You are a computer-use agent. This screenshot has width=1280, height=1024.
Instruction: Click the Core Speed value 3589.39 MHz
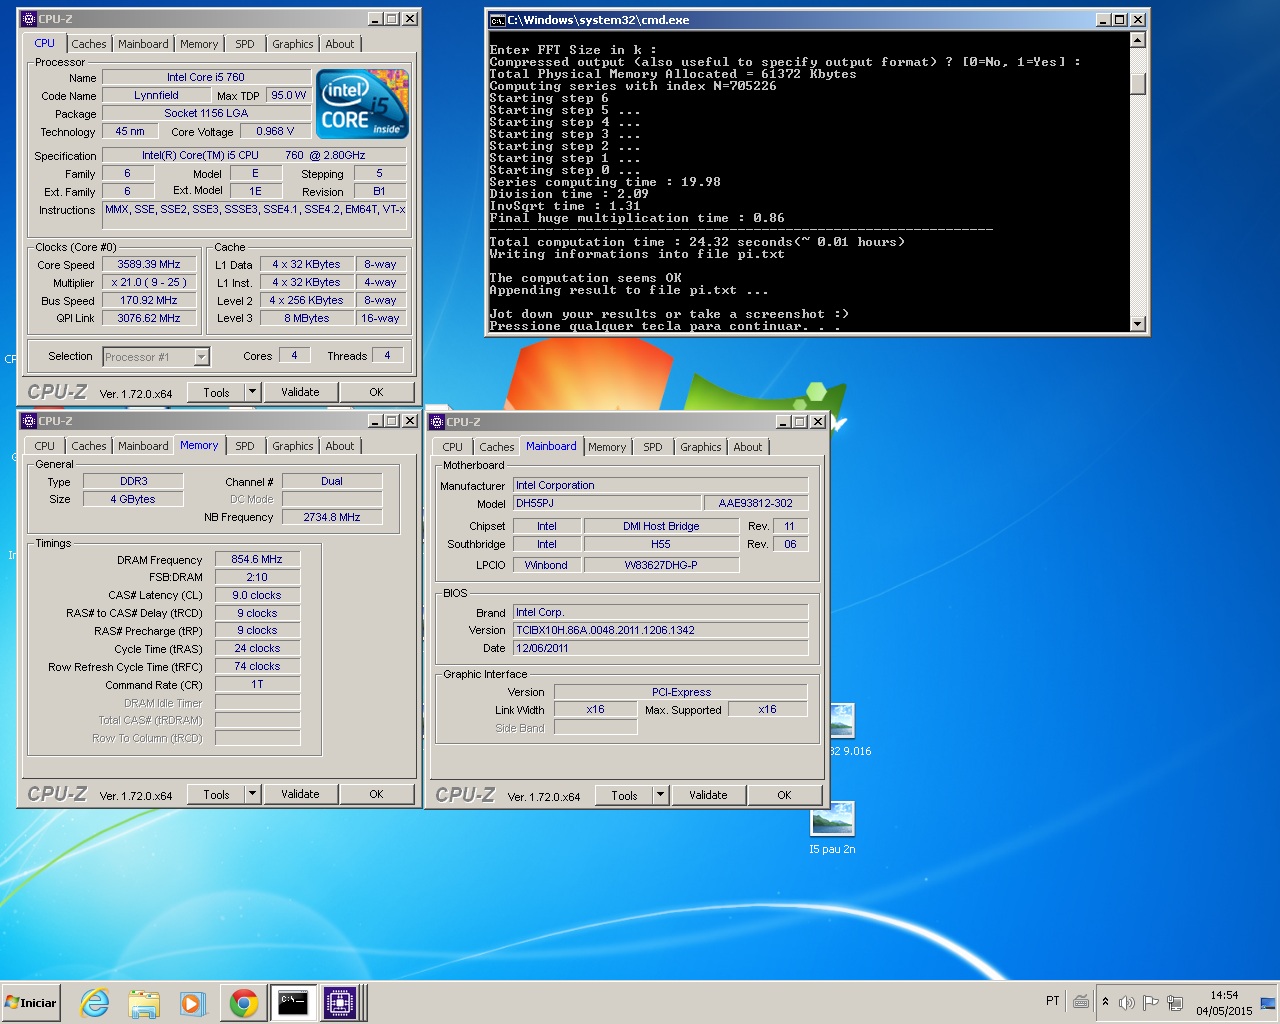click(x=149, y=265)
